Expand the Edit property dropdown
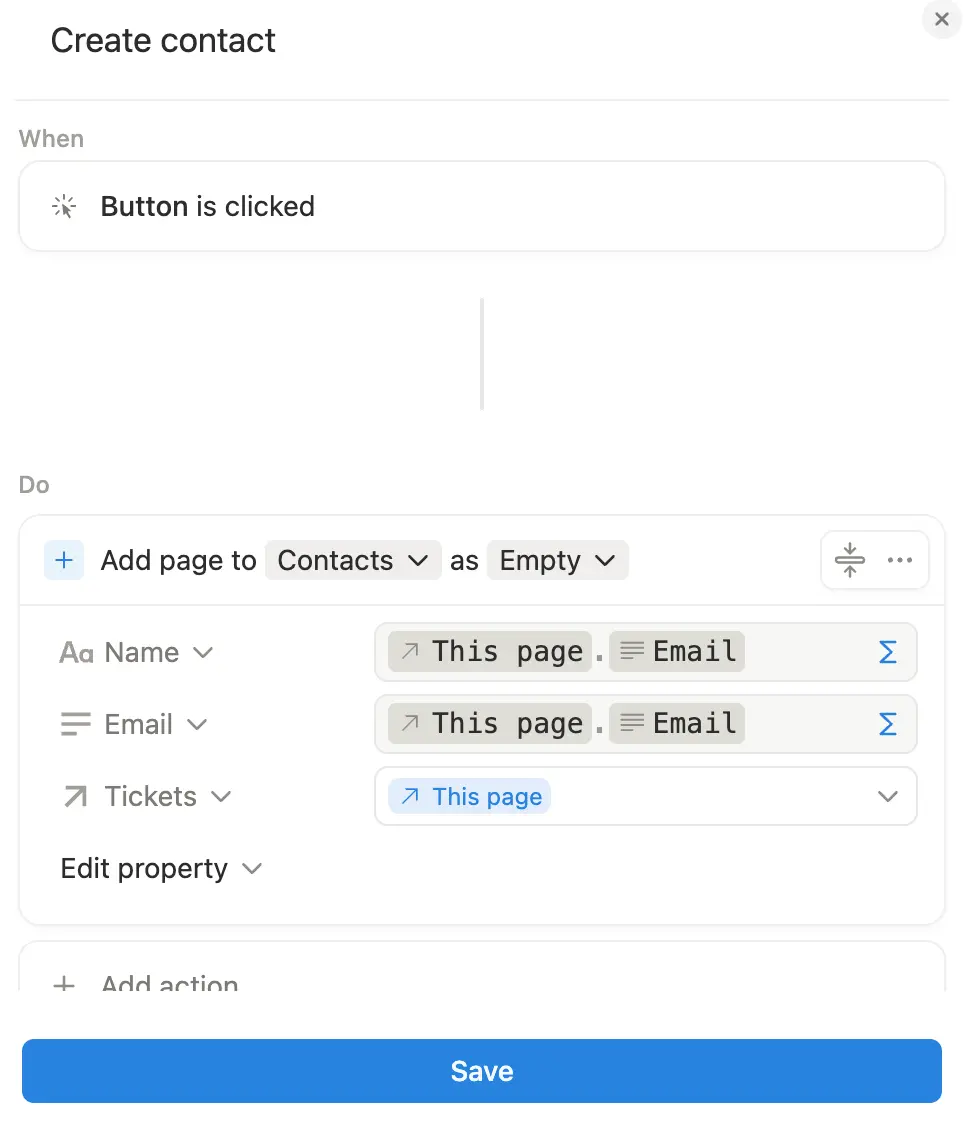The width and height of the screenshot is (968, 1127). pyautogui.click(x=251, y=869)
